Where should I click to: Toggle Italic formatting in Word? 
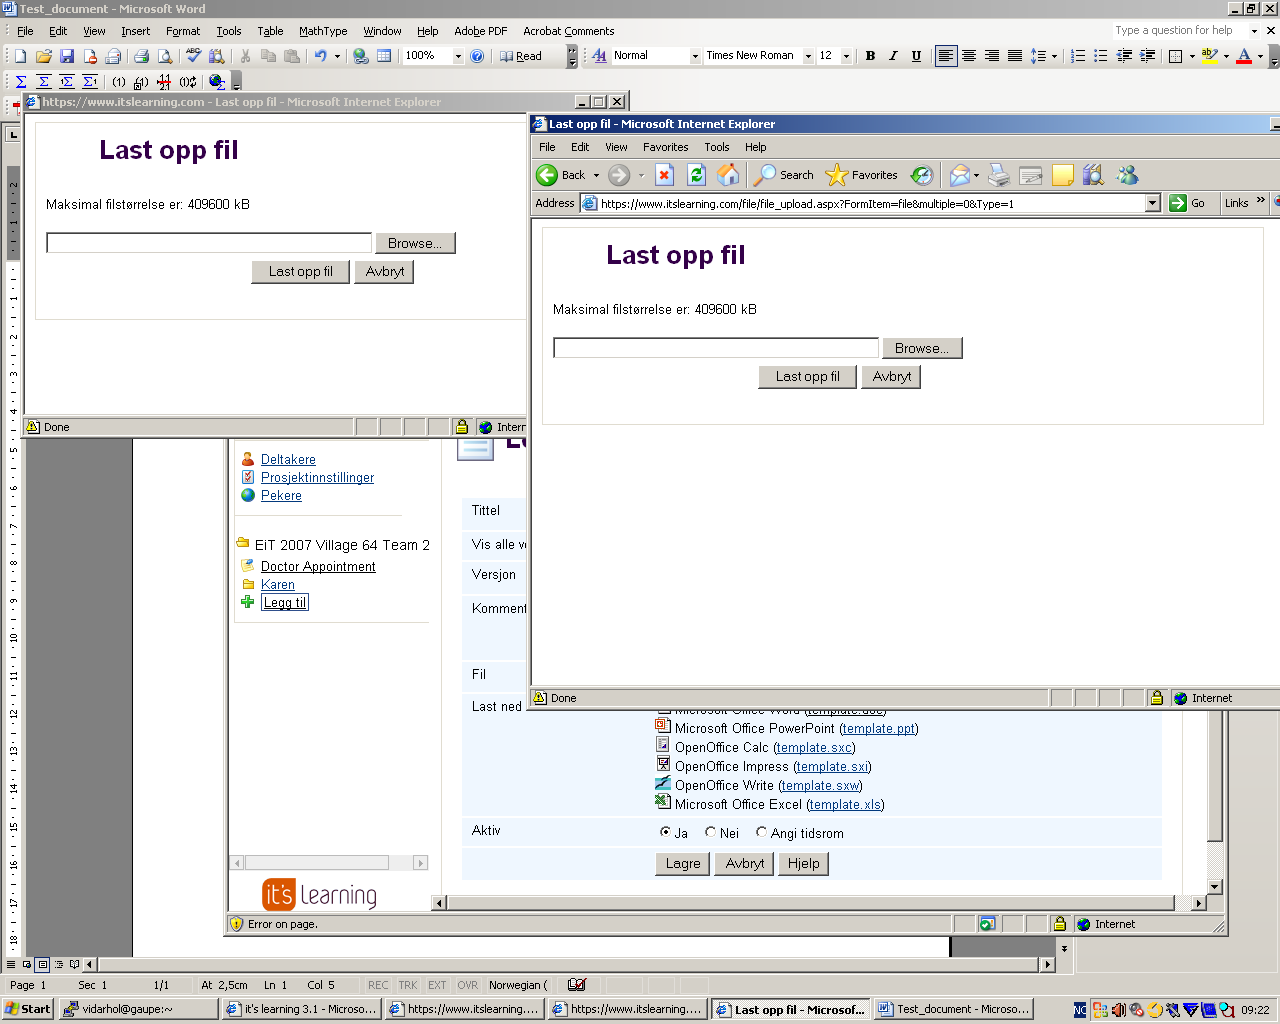coord(893,56)
